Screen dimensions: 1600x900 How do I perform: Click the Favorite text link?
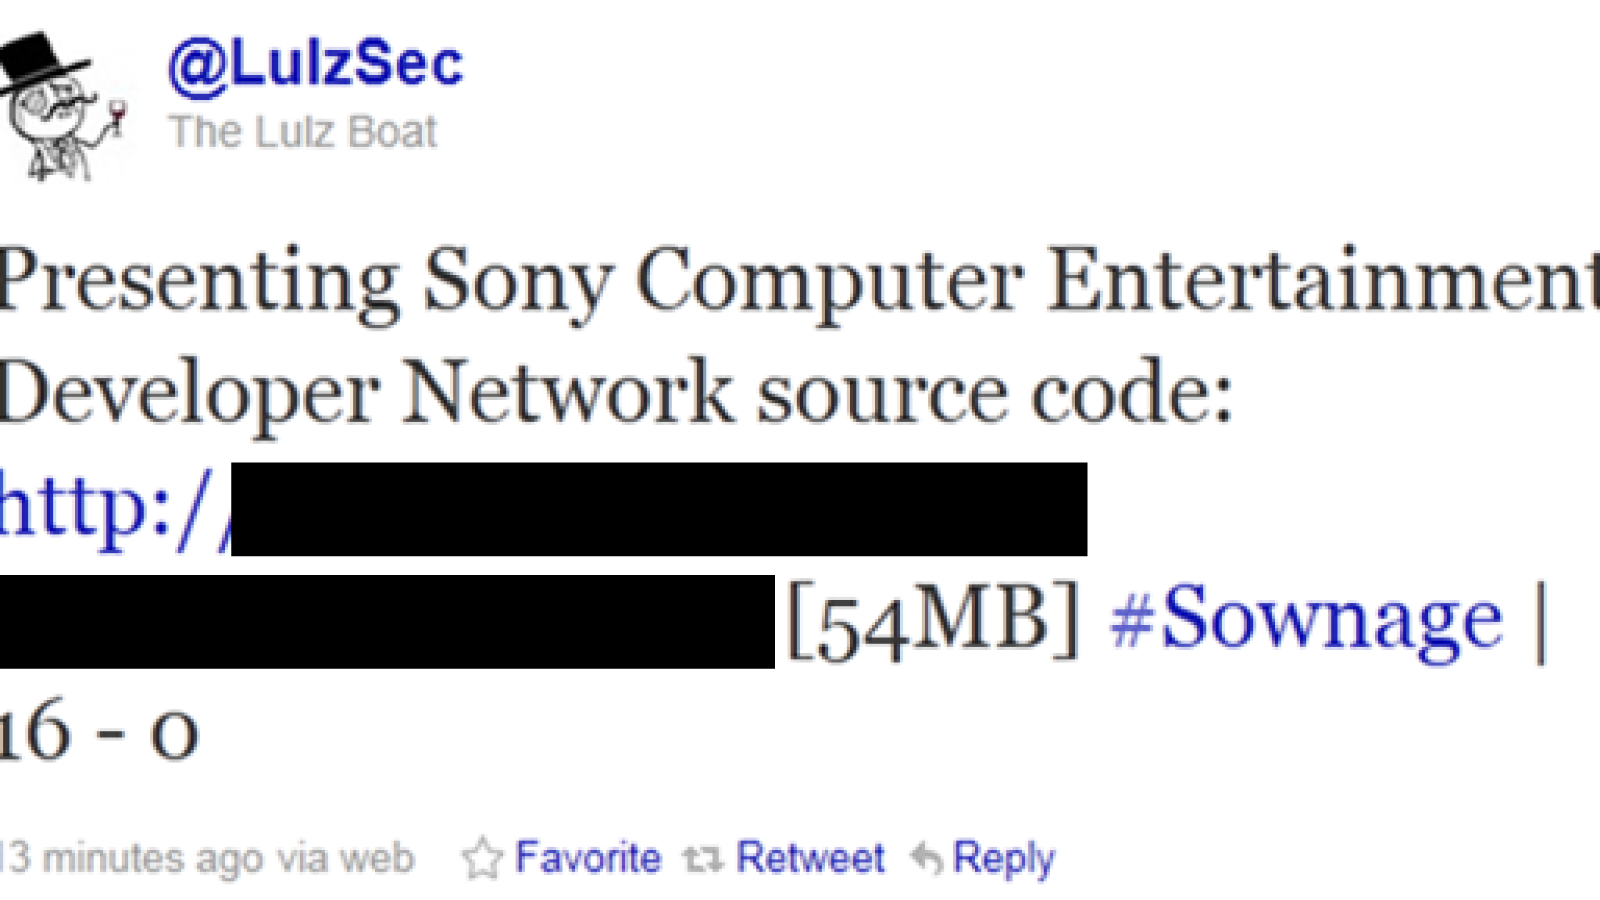coord(588,858)
